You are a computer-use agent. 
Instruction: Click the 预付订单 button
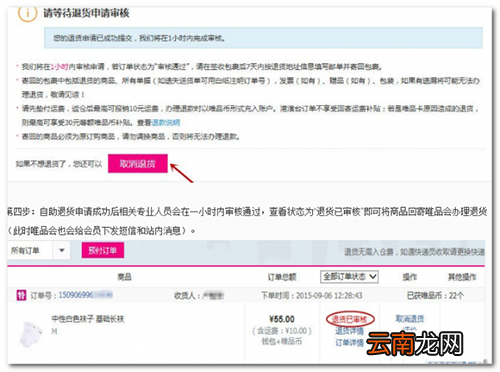(103, 250)
